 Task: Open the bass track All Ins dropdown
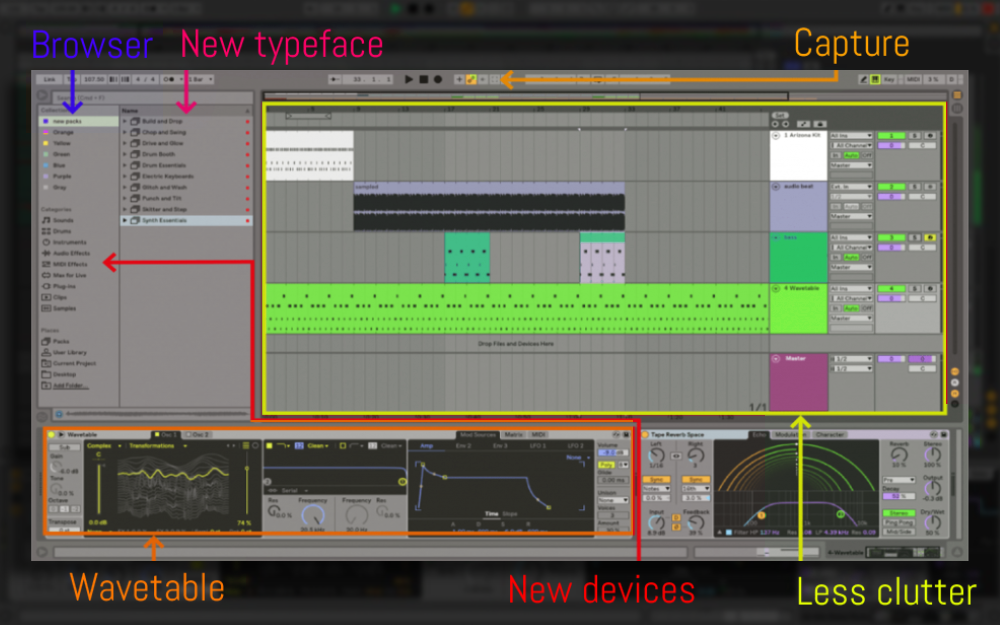(x=851, y=238)
